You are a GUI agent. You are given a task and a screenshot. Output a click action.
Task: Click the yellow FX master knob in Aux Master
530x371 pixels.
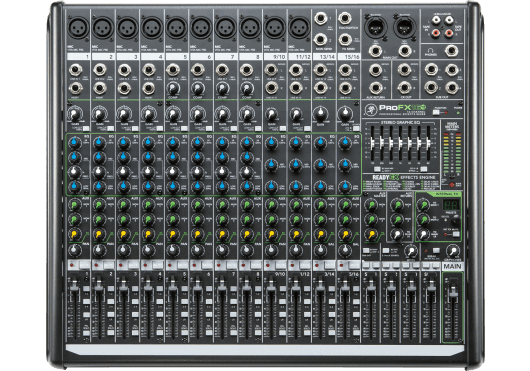(x=371, y=234)
